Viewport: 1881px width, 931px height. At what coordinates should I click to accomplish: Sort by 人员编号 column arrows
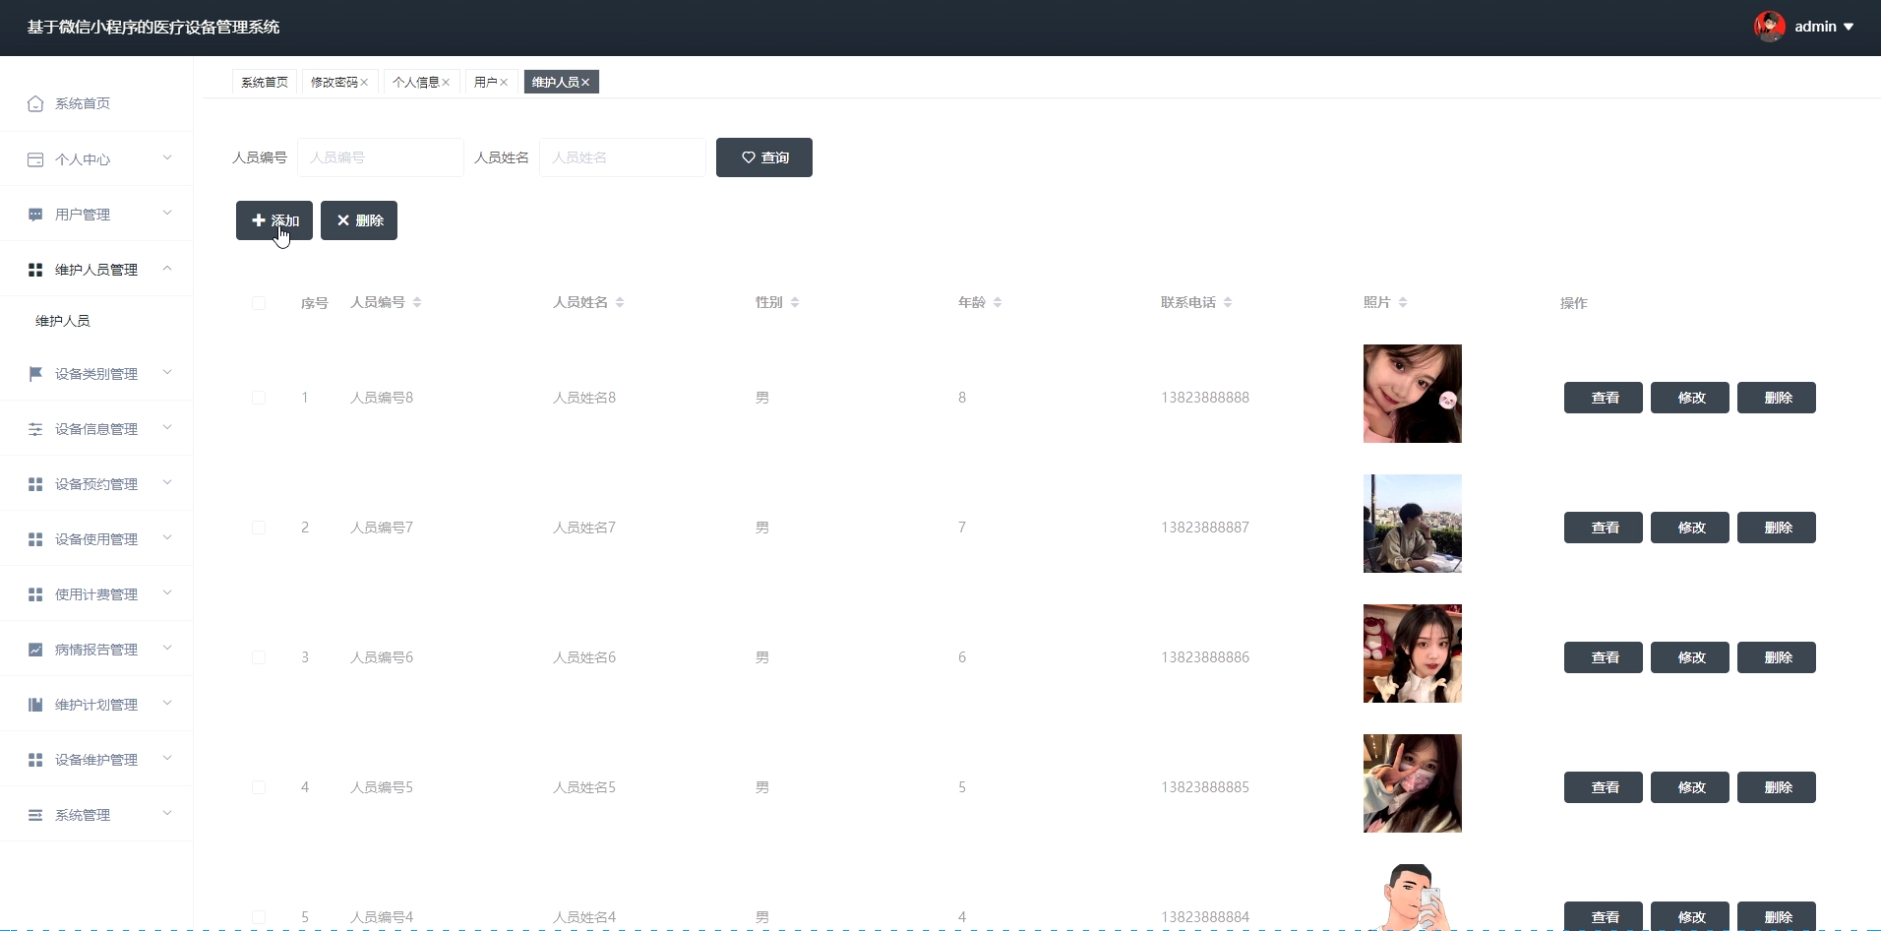[417, 302]
